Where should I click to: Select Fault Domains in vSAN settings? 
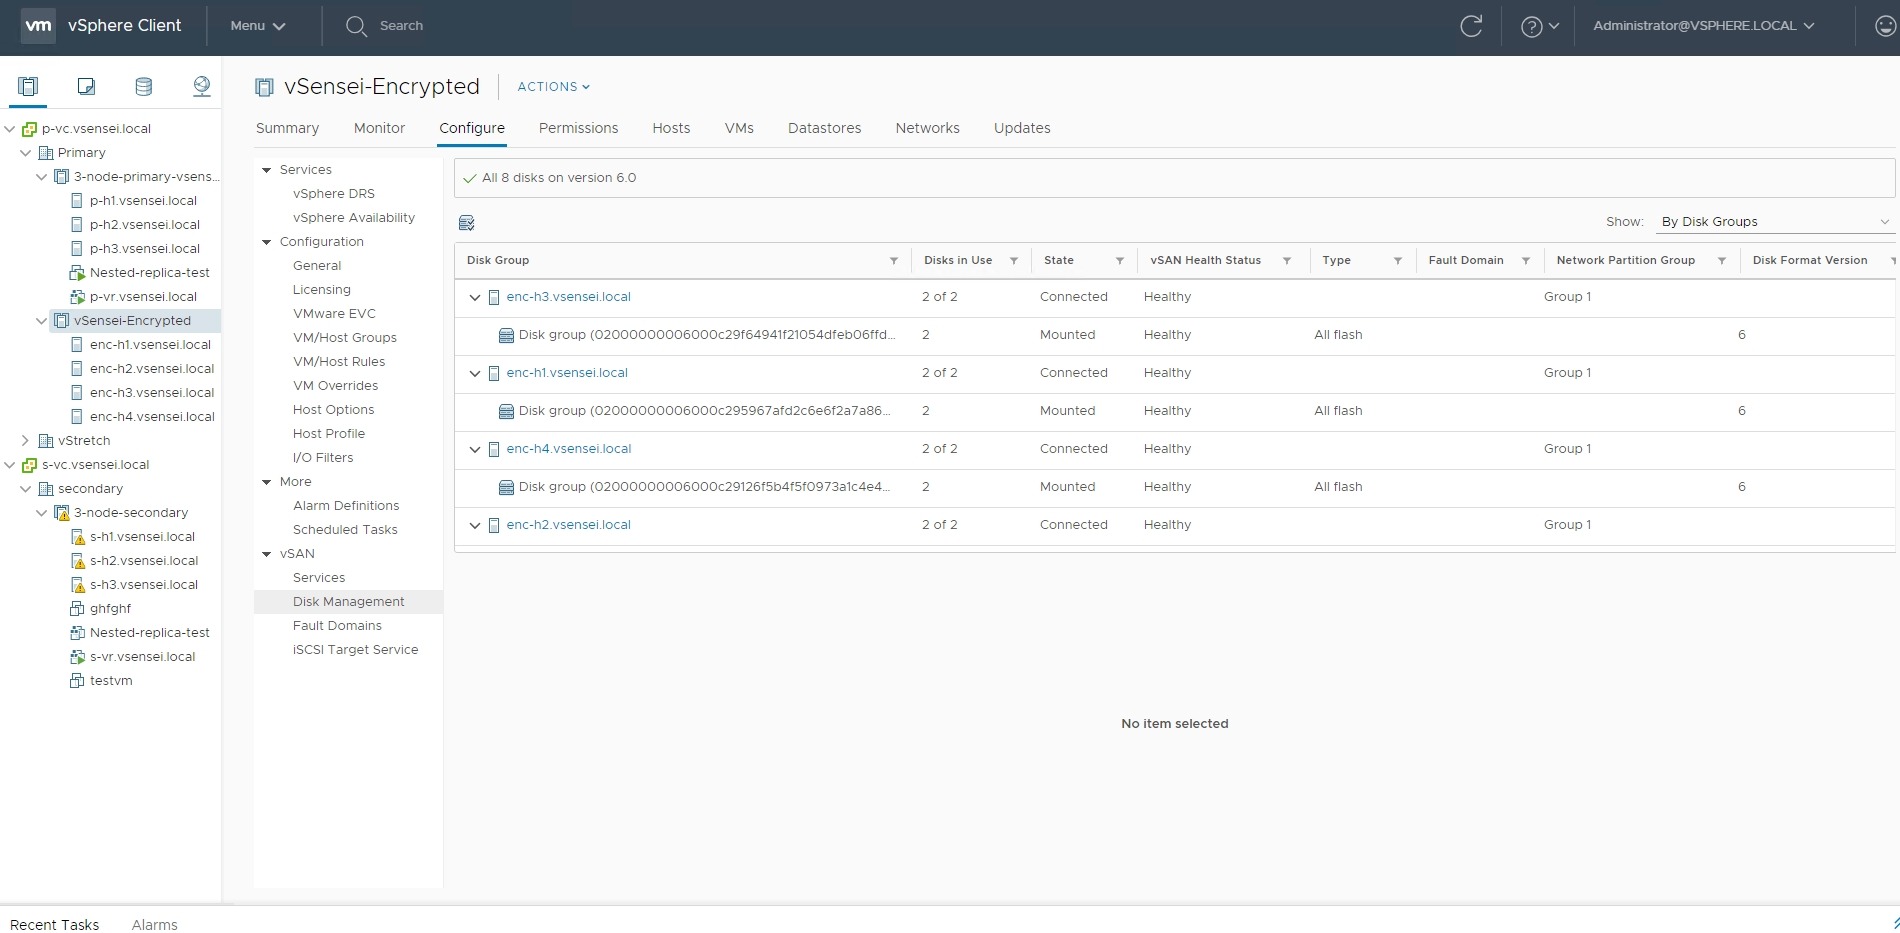[x=337, y=626]
